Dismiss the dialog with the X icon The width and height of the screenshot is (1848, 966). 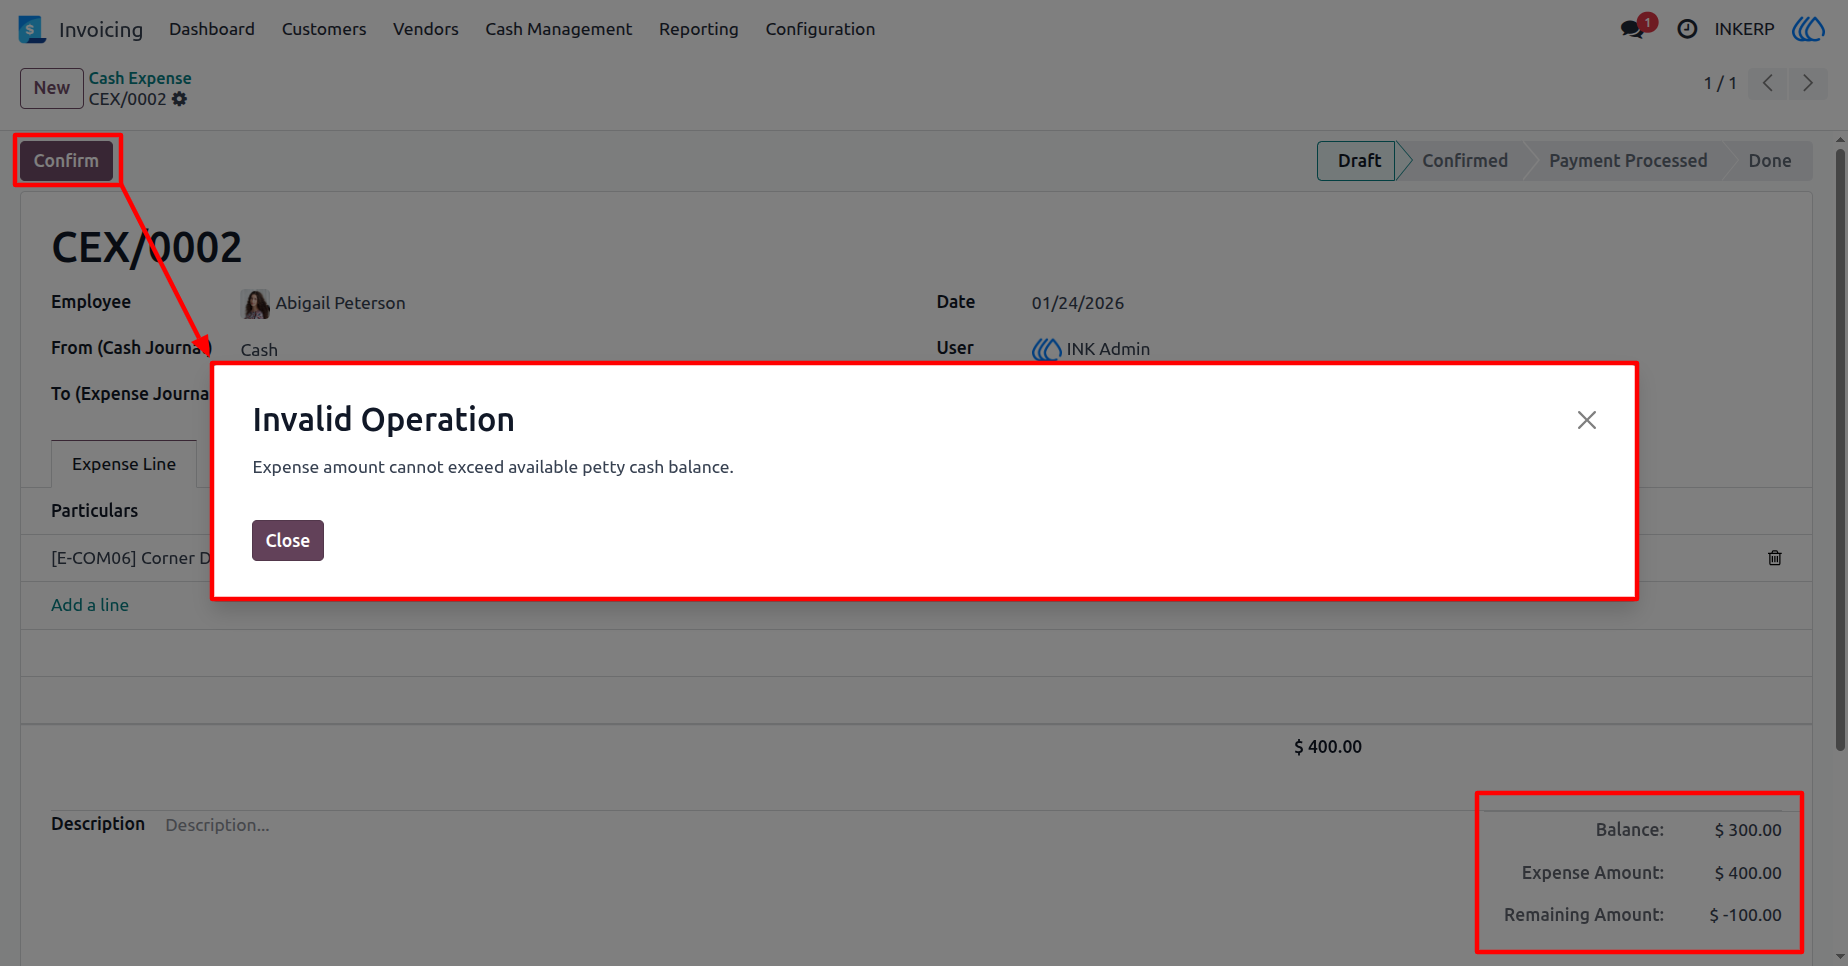pyautogui.click(x=1587, y=420)
